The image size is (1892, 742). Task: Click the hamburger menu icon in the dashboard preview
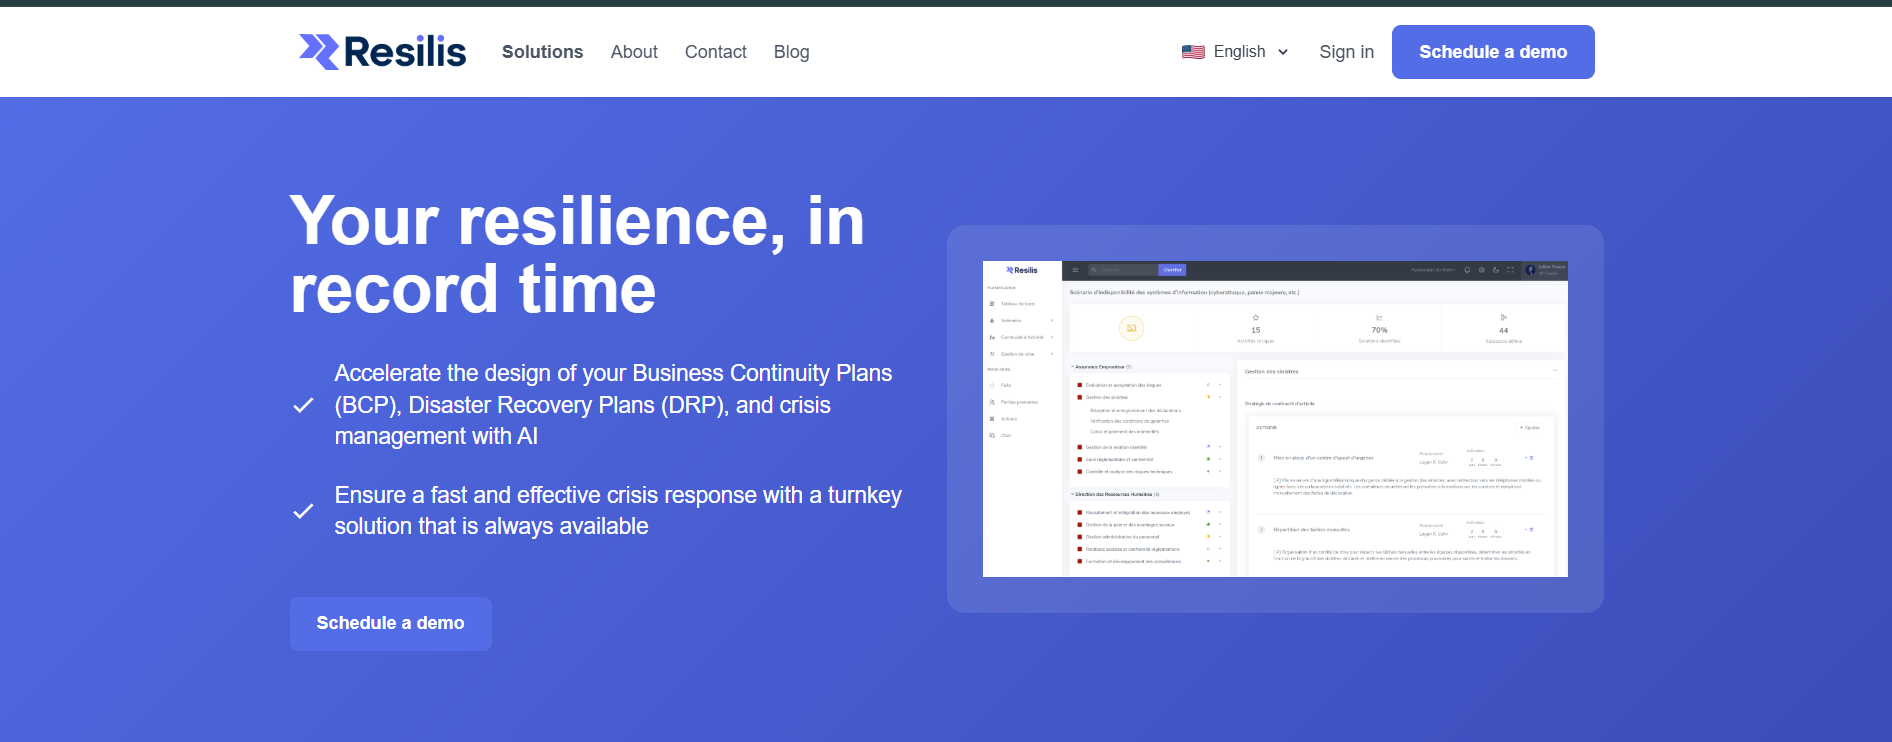pyautogui.click(x=1075, y=270)
